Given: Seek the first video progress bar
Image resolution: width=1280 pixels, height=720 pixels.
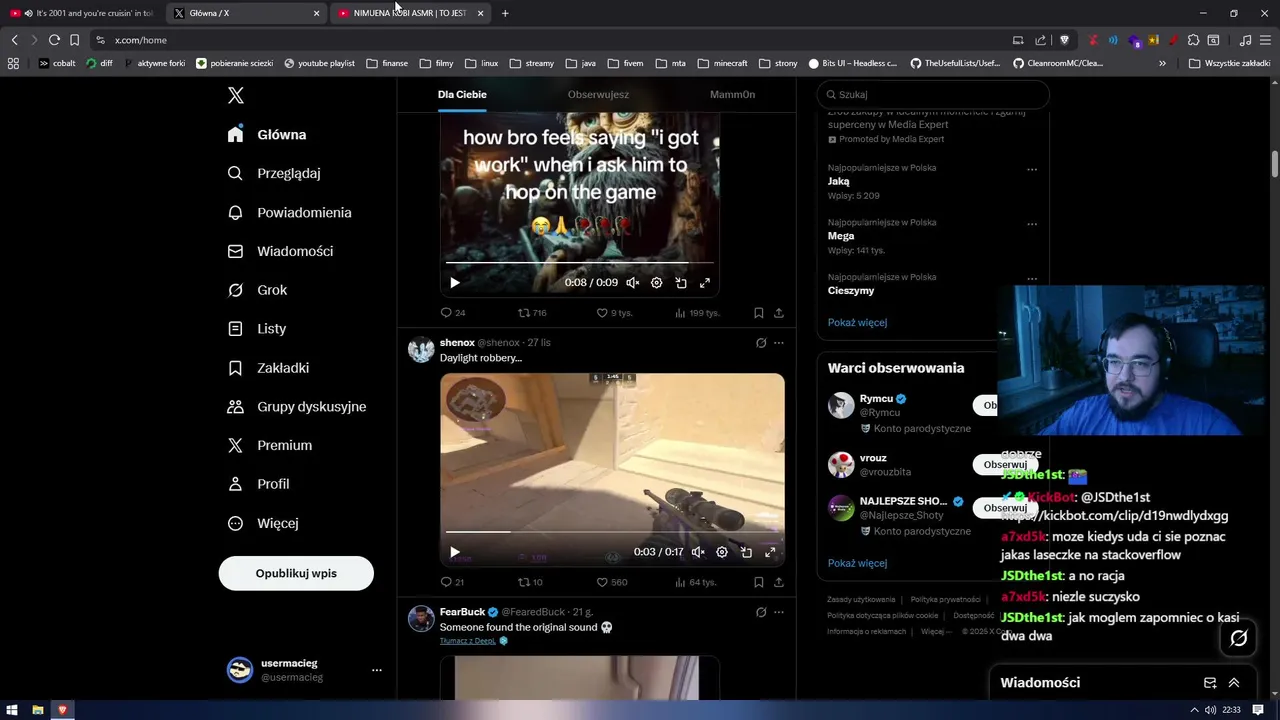Looking at the screenshot, I should [x=579, y=263].
